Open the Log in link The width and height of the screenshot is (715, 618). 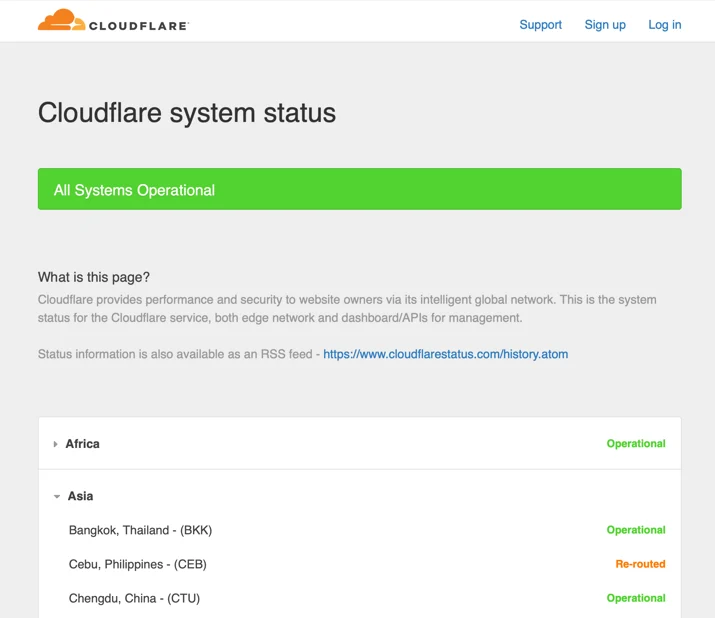(x=664, y=25)
